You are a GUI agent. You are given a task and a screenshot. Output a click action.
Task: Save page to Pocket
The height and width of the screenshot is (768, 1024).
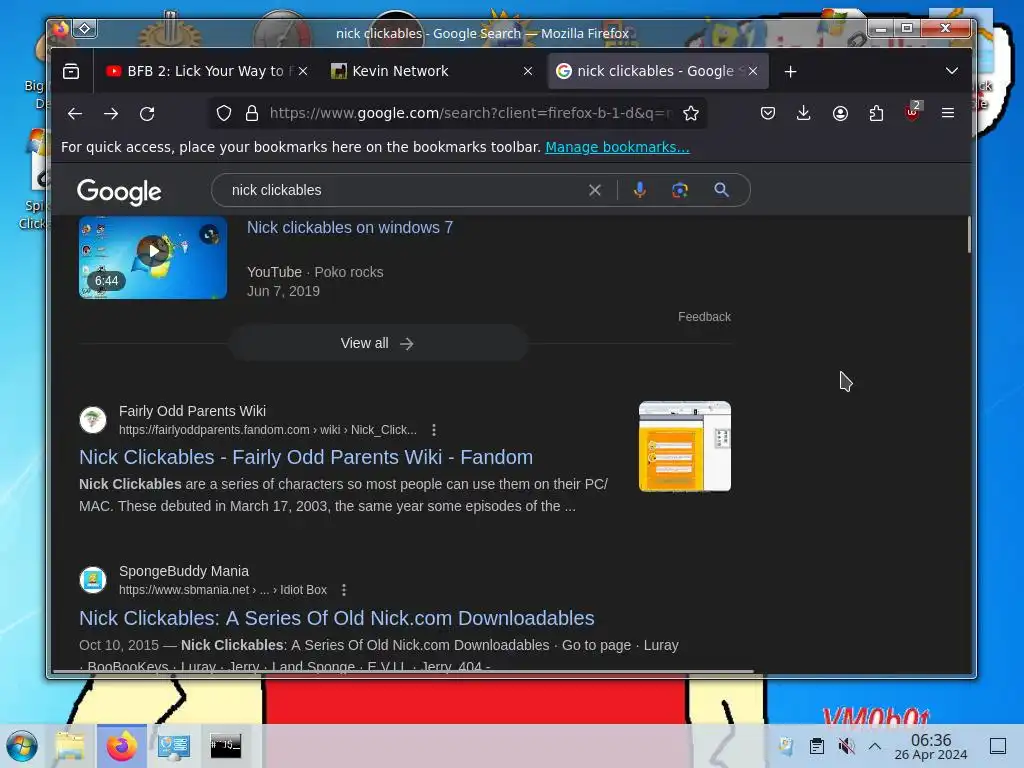768,114
